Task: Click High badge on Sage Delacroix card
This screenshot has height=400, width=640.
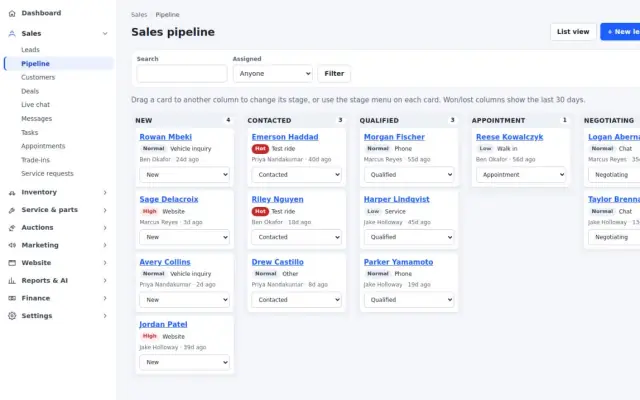Action: (x=149, y=211)
